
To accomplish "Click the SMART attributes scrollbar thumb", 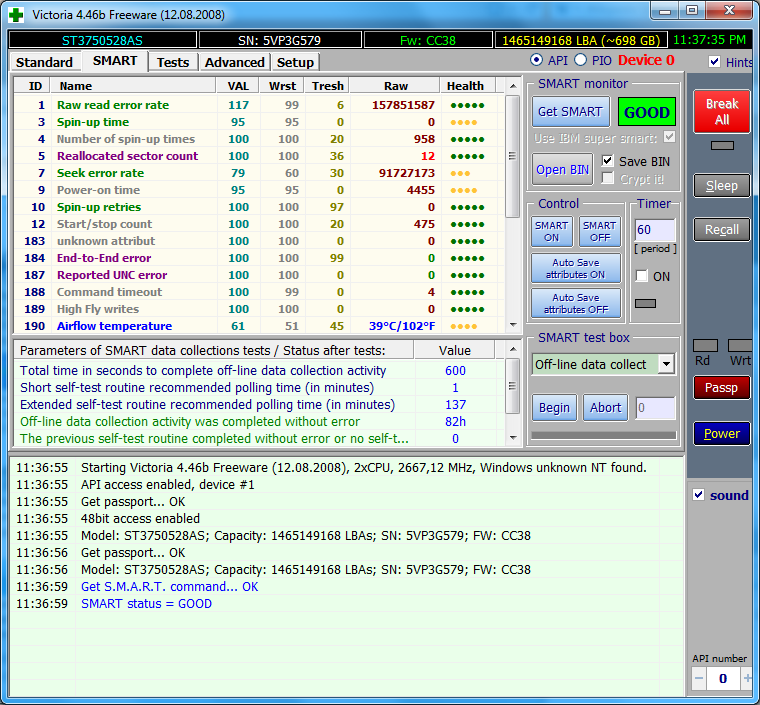I will point(513,156).
